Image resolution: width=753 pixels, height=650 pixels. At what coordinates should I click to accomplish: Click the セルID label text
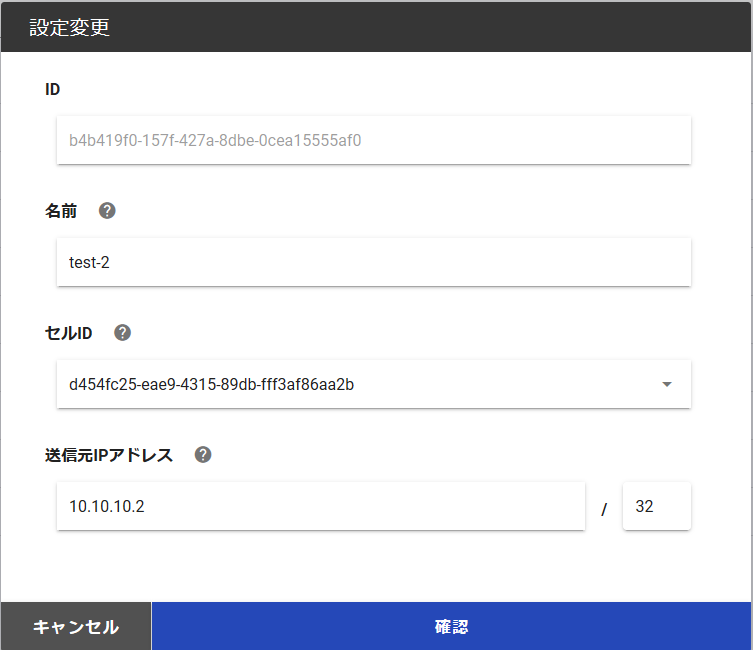tap(69, 333)
